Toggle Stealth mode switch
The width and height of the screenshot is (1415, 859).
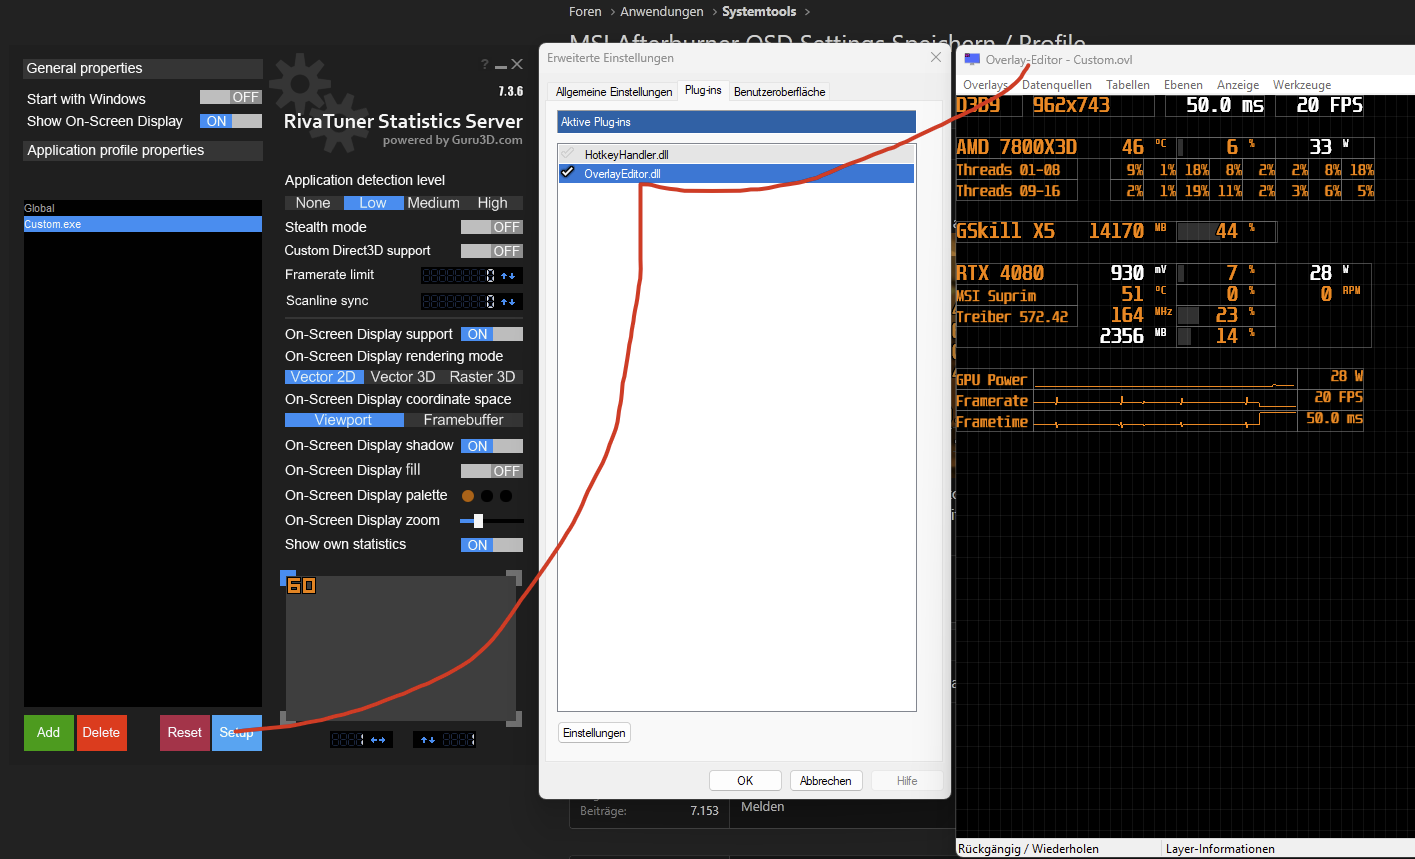pos(492,227)
